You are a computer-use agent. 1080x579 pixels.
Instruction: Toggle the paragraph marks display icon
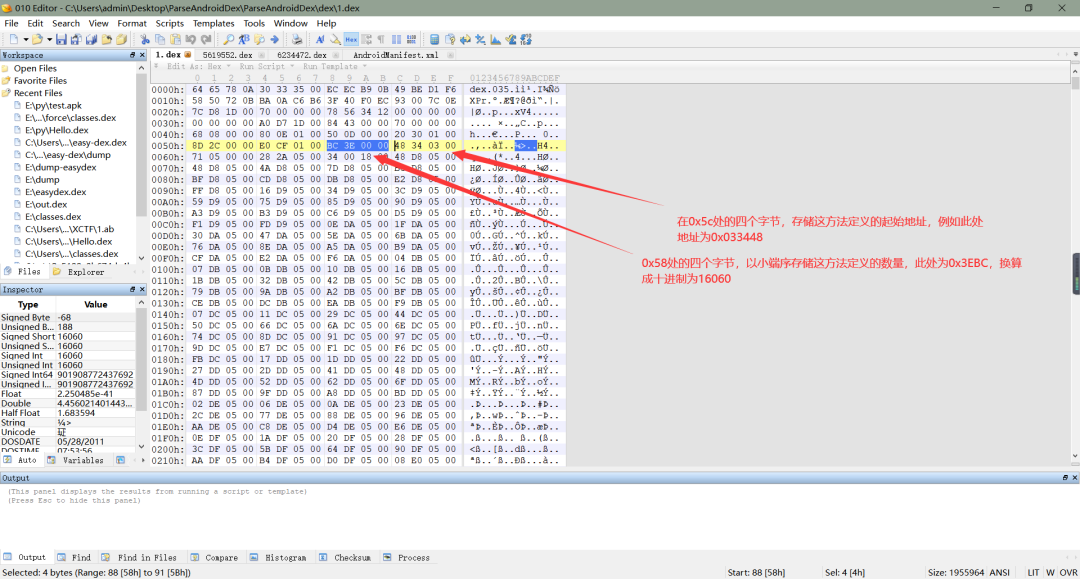[381, 39]
